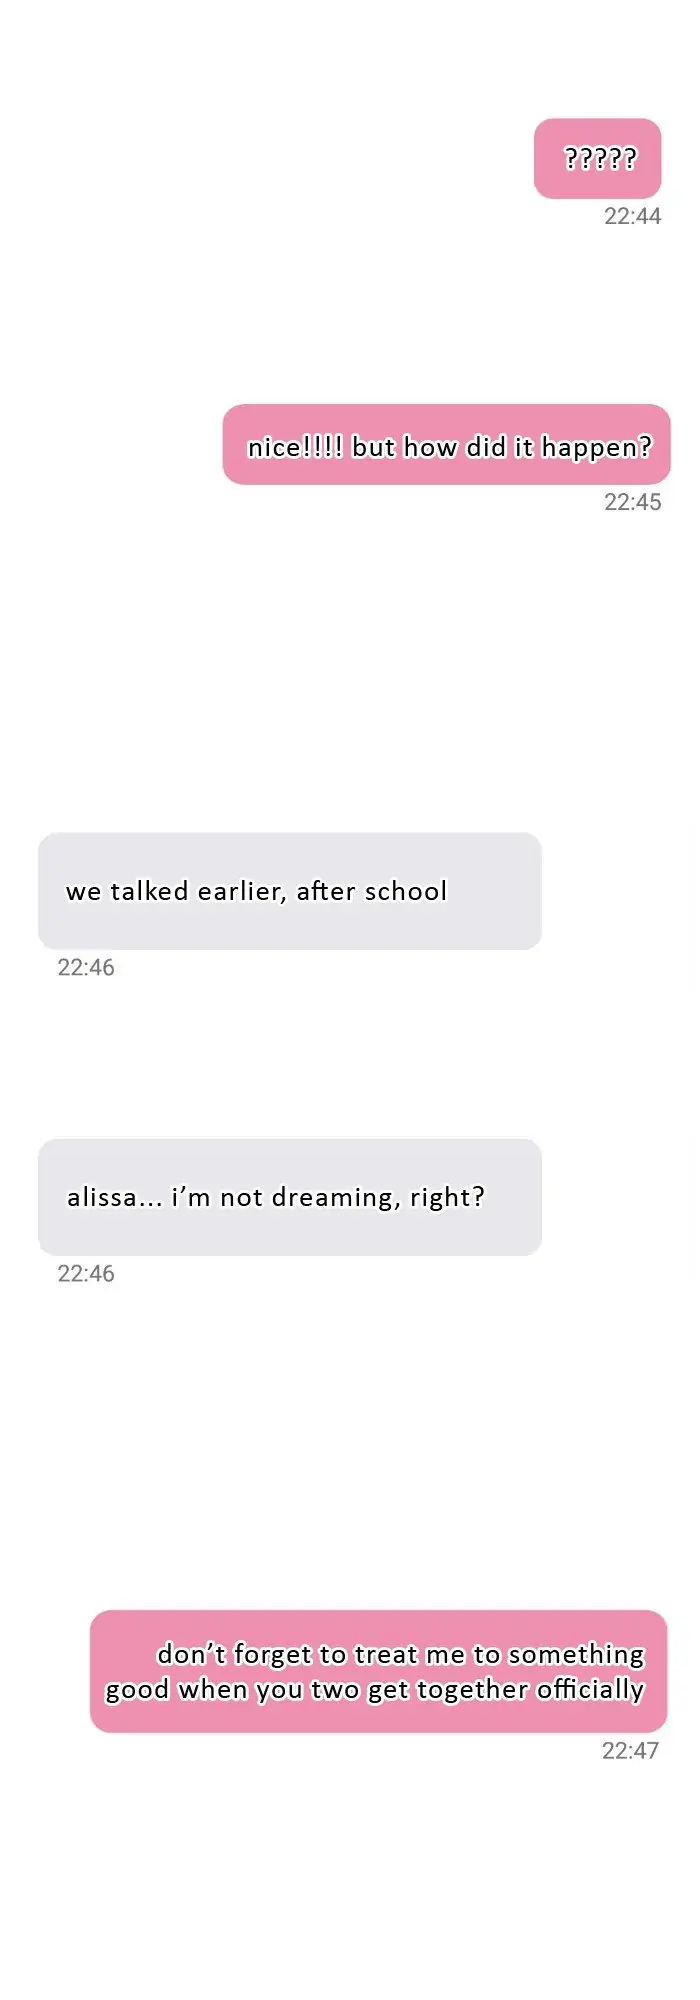Tap the 'we talked earlier, after school' bubble
This screenshot has width=700, height=2000.
tap(290, 891)
